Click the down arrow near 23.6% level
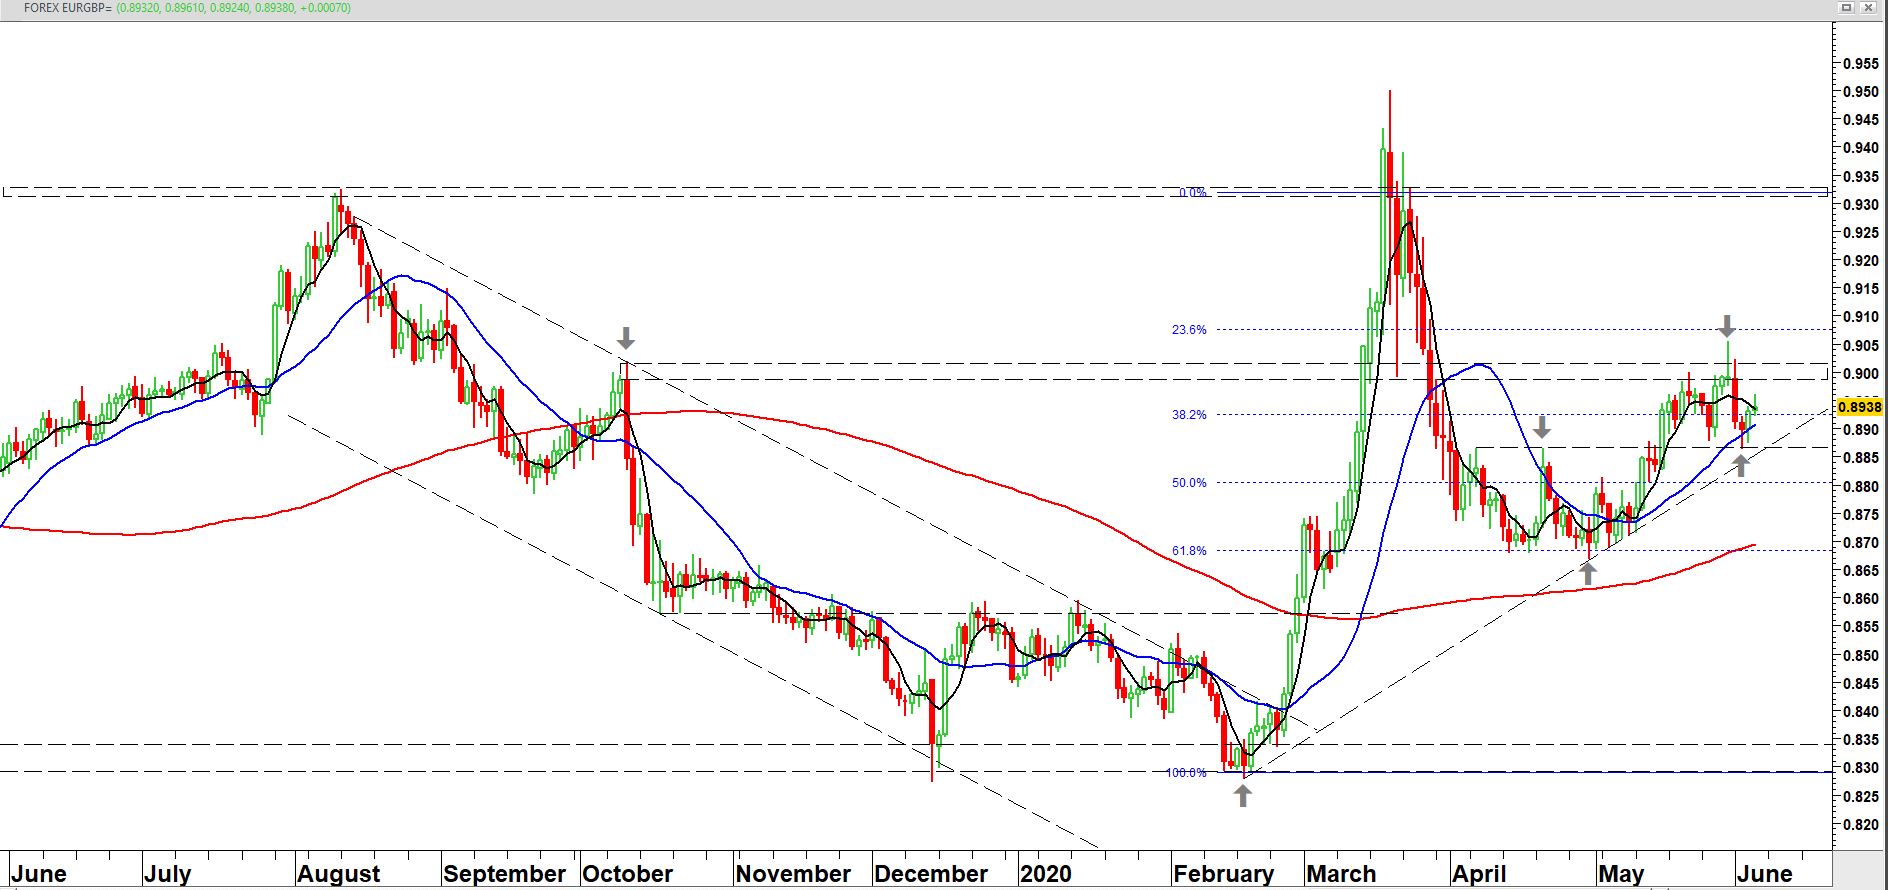Viewport: 1888px width, 890px height. pyautogui.click(x=1727, y=325)
